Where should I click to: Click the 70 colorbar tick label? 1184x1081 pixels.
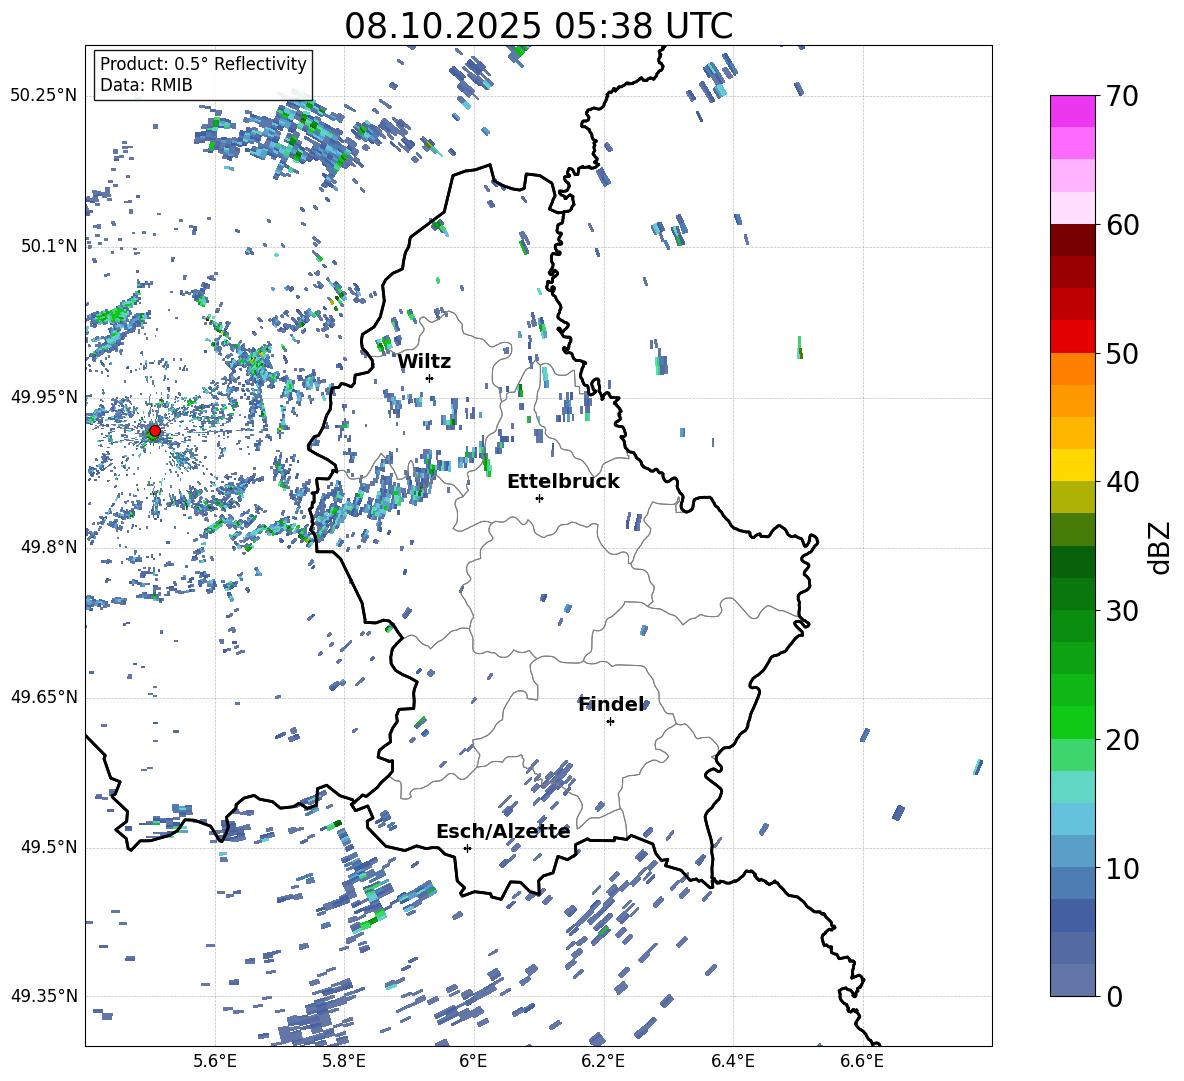coord(1122,97)
